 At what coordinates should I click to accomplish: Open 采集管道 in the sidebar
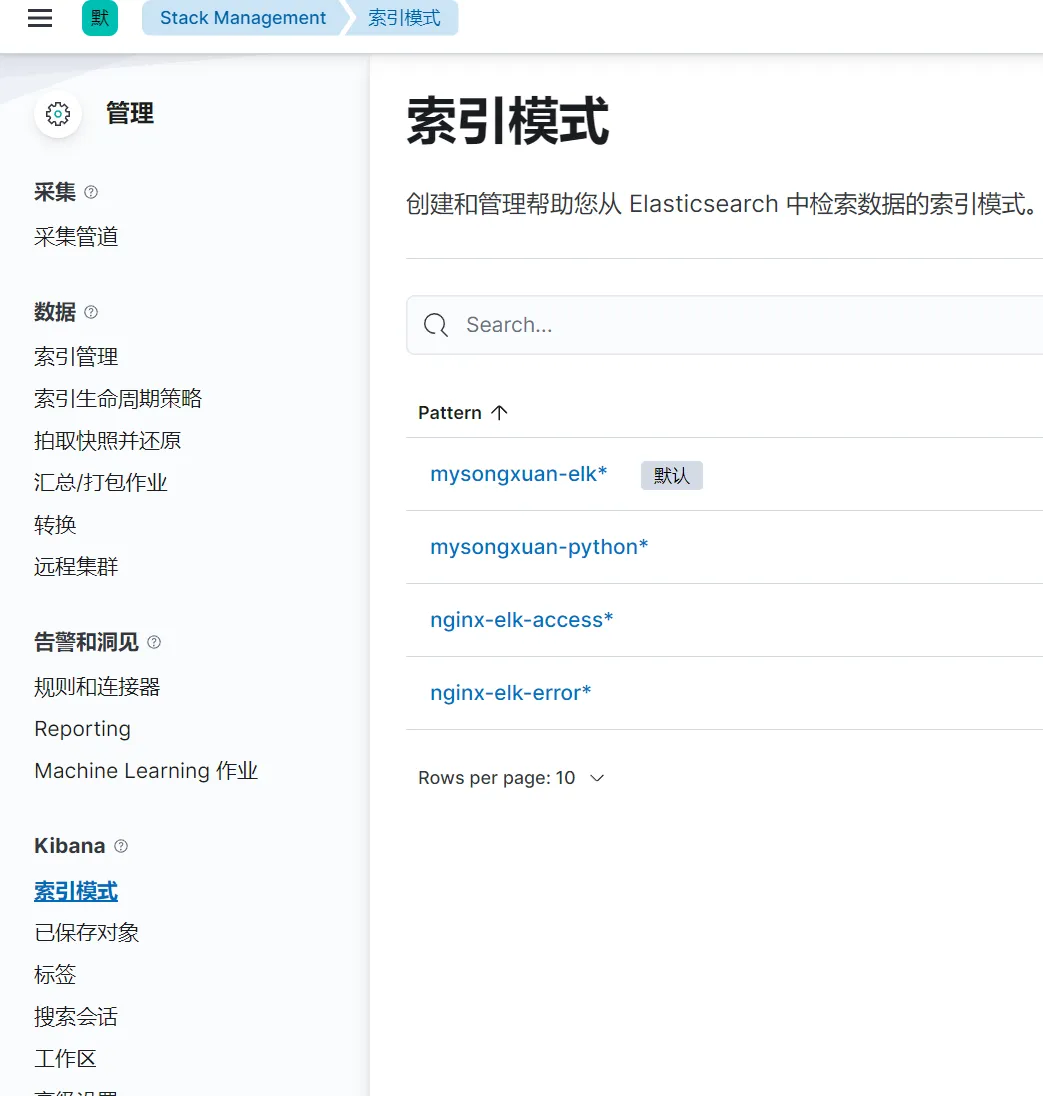click(76, 237)
